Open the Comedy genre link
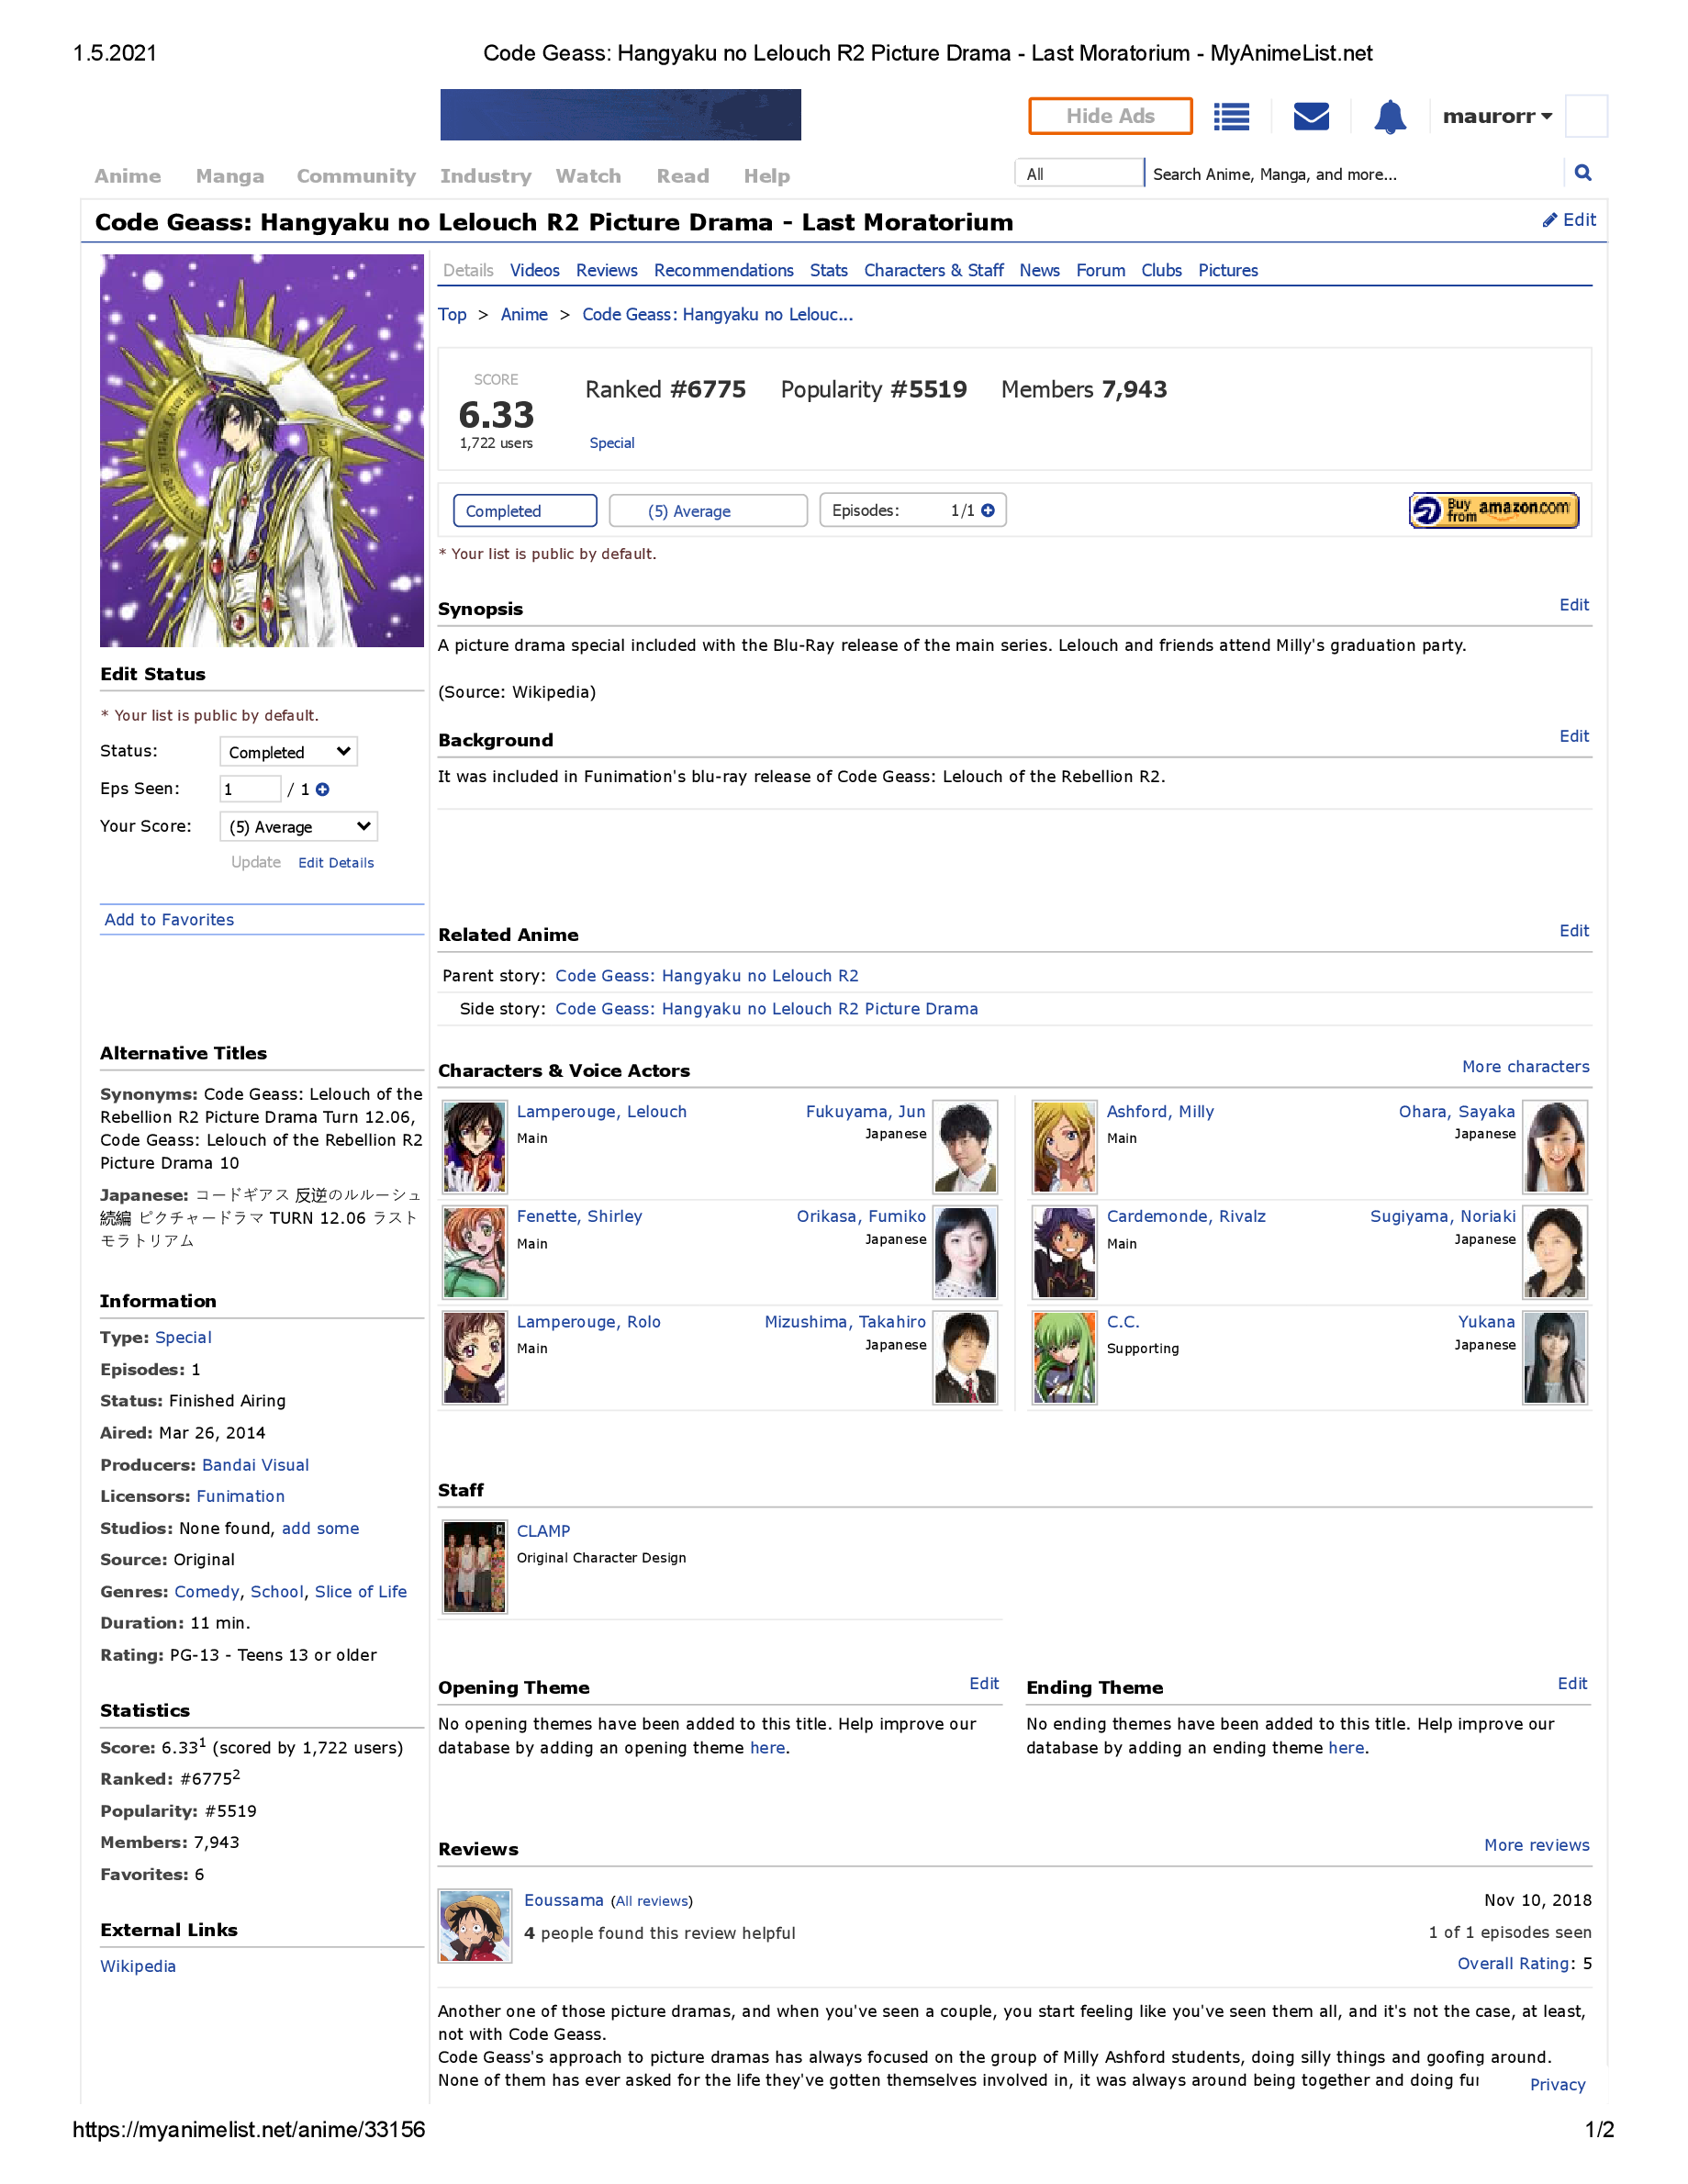The height and width of the screenshot is (2184, 1688). tap(207, 1592)
